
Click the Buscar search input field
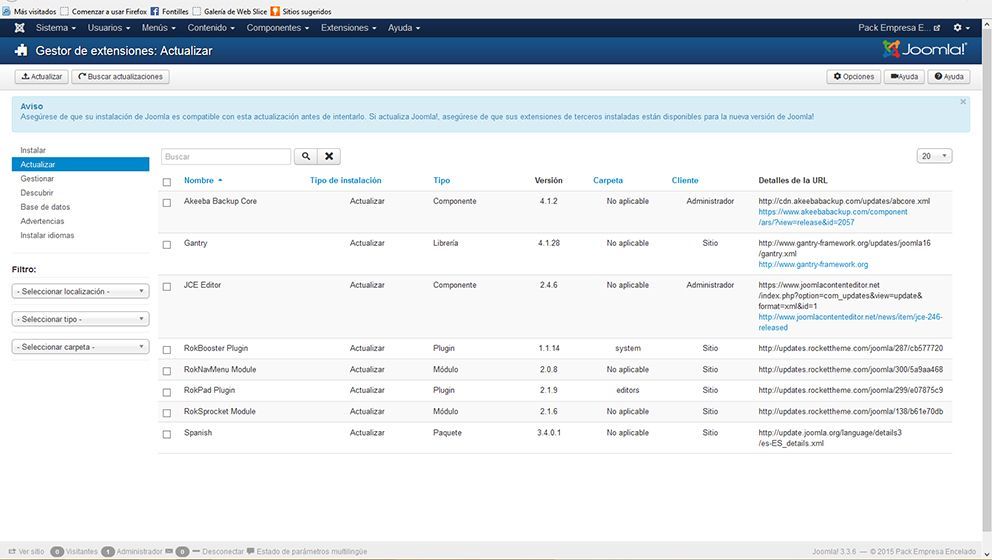(x=226, y=156)
